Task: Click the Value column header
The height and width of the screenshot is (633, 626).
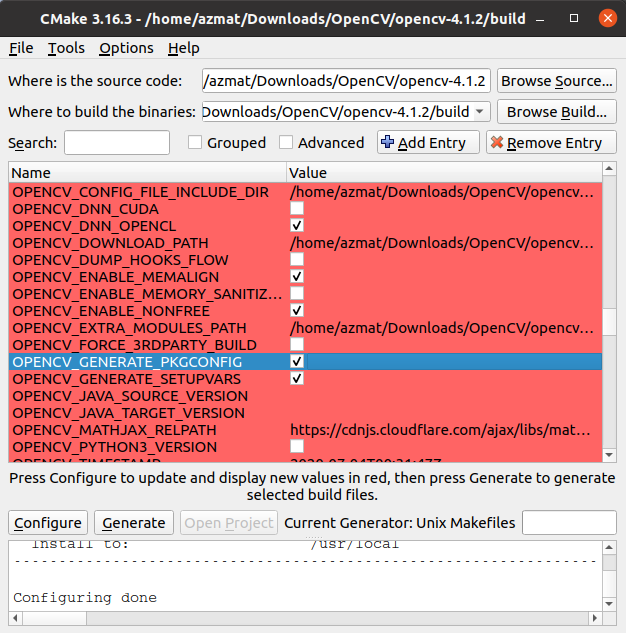Action: (x=444, y=172)
